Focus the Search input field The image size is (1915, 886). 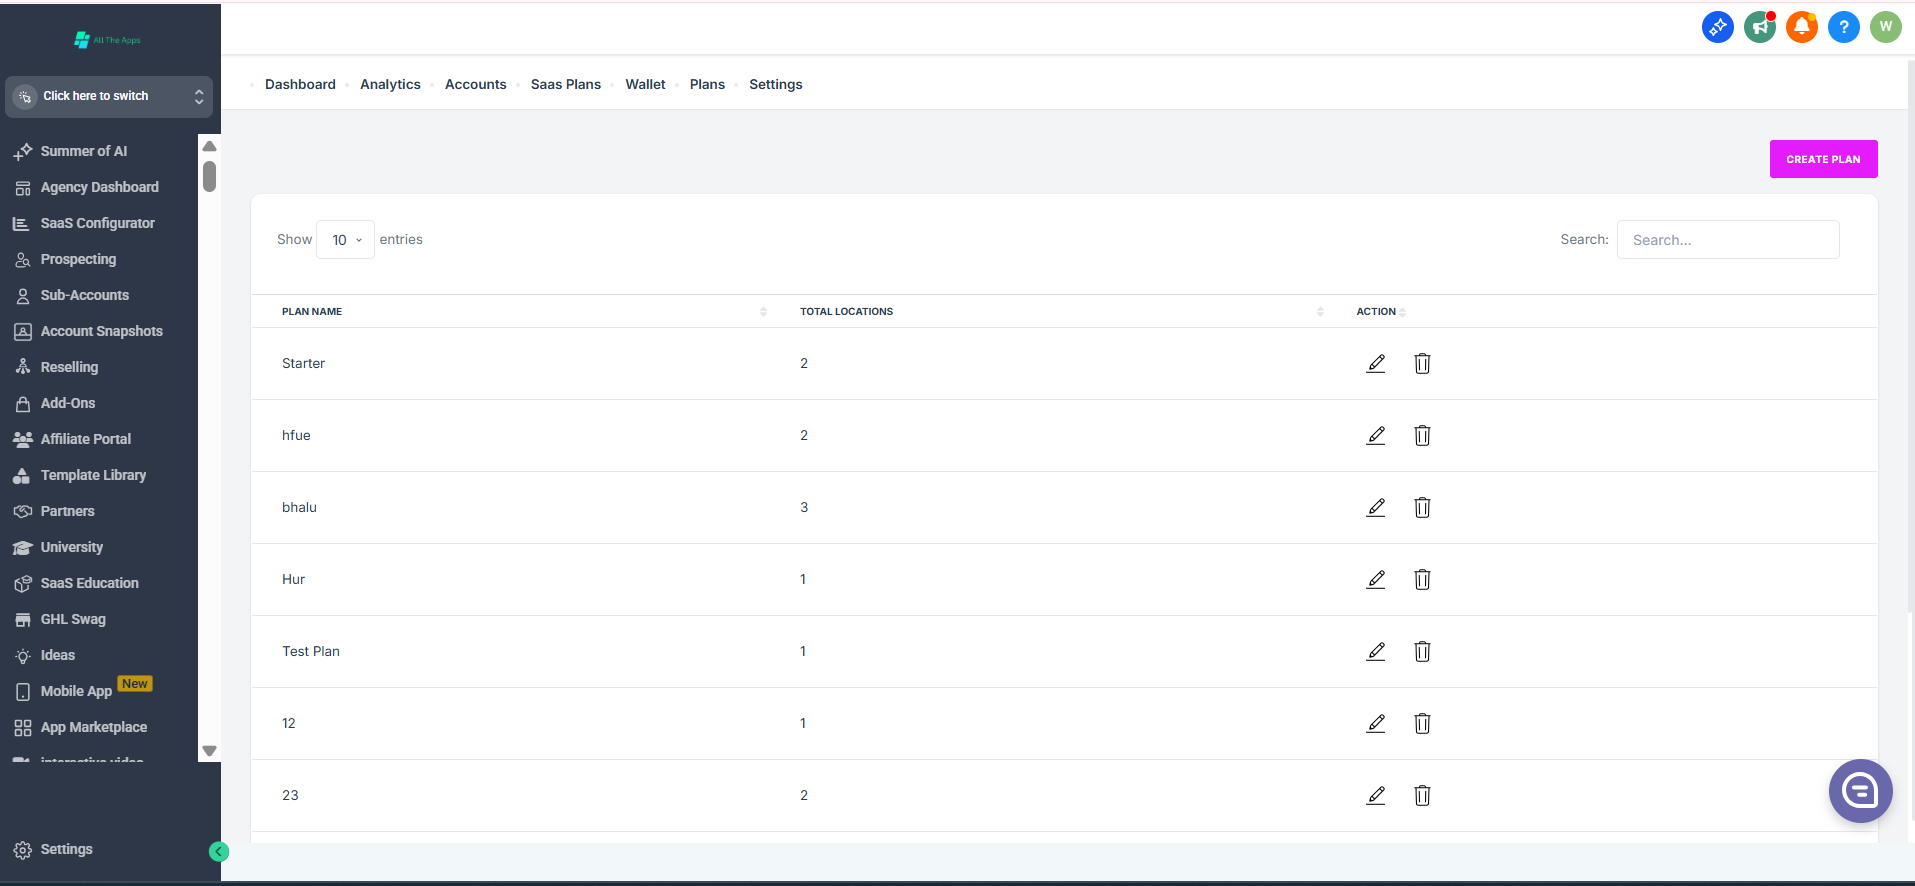coord(1727,240)
